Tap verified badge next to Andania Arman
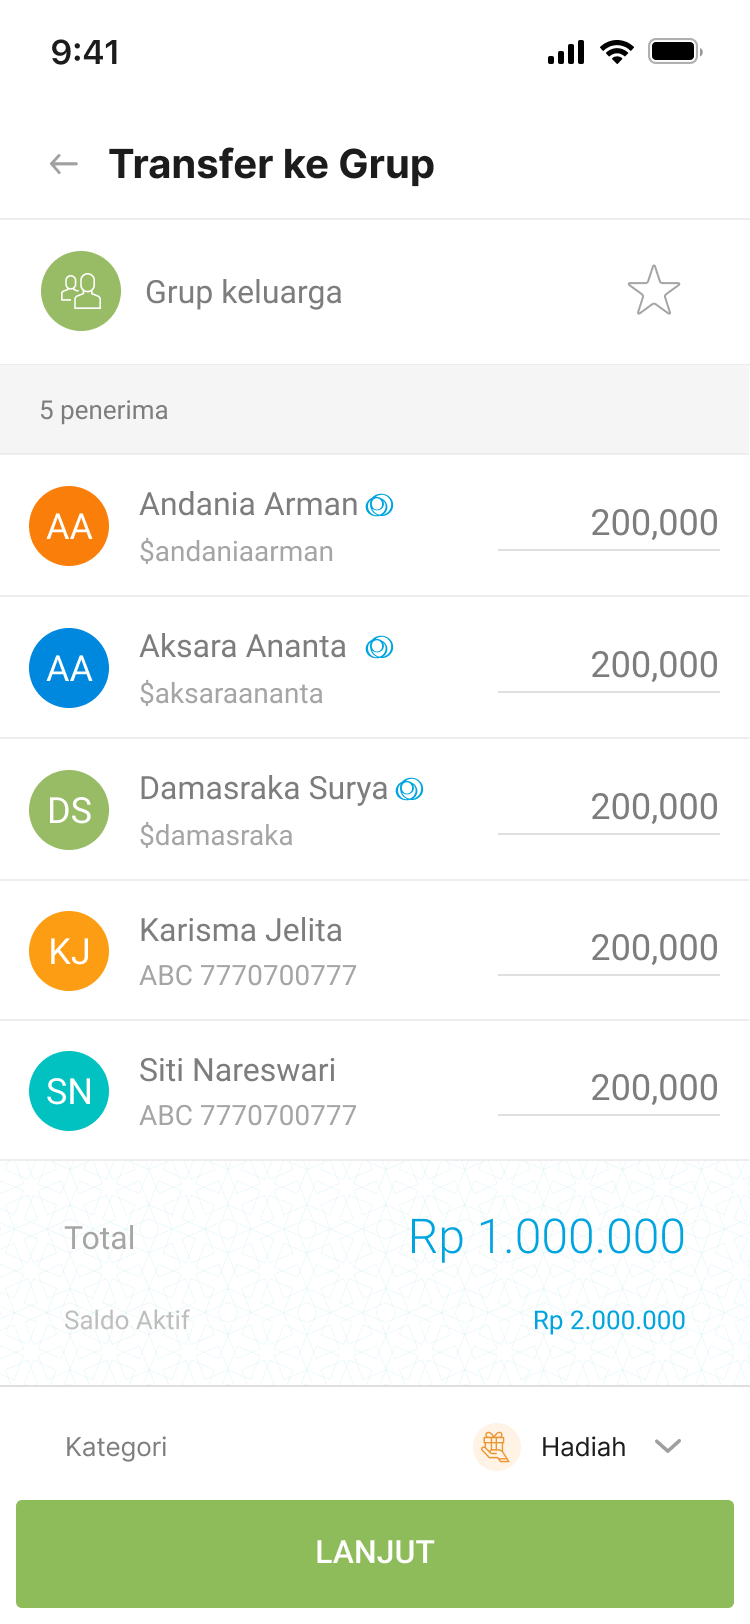This screenshot has height=1624, width=750. 380,506
